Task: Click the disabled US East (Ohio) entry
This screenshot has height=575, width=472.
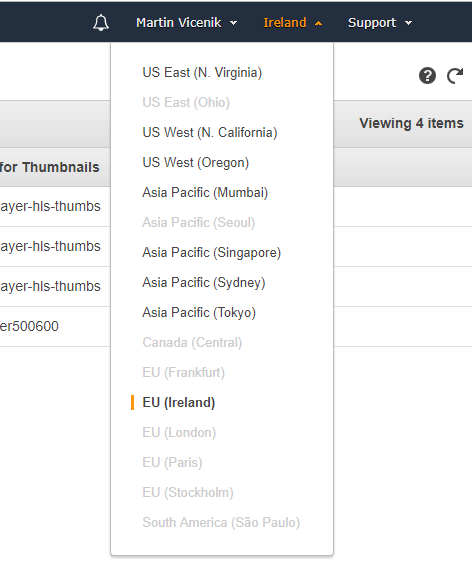Action: coord(186,102)
